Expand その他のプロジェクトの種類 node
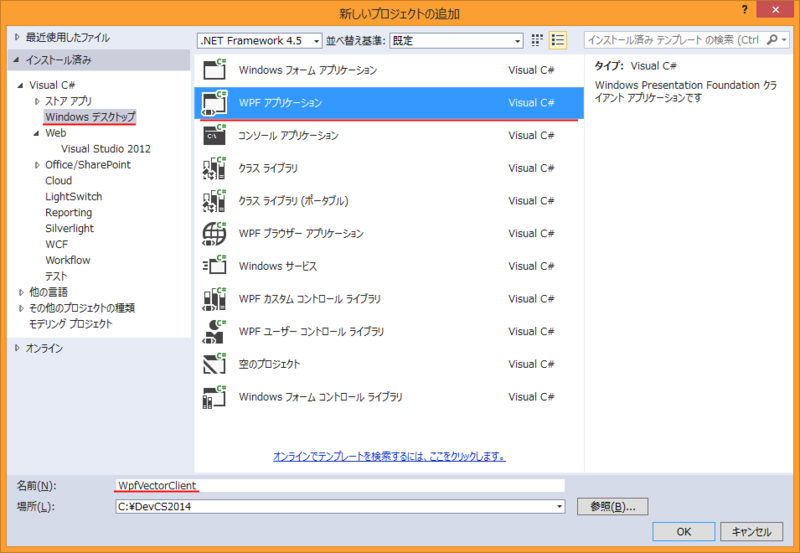800x553 pixels. (x=21, y=308)
